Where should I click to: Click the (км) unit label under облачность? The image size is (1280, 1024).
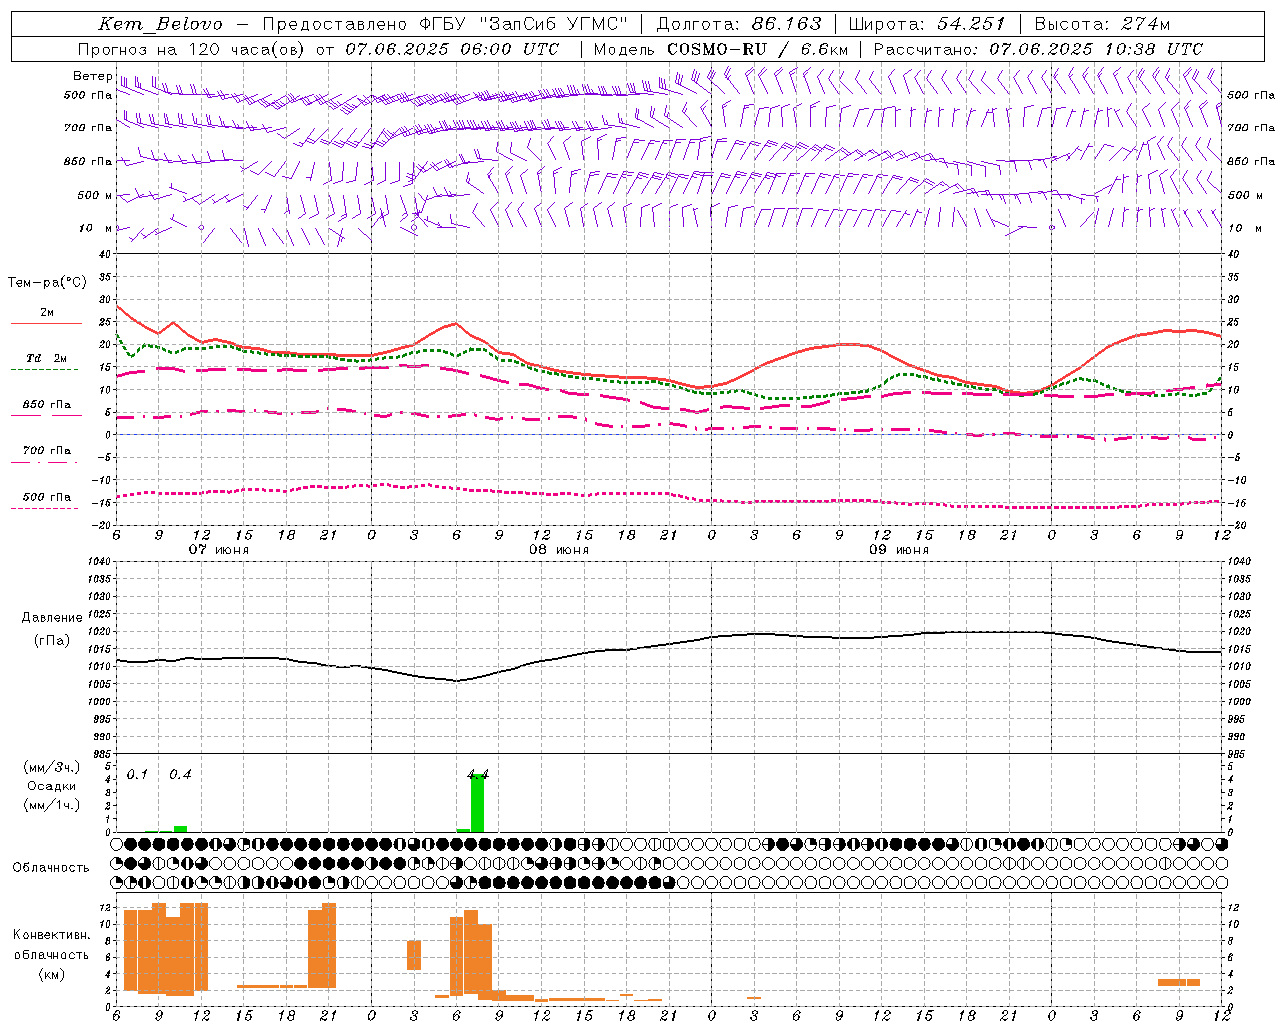click(52, 974)
